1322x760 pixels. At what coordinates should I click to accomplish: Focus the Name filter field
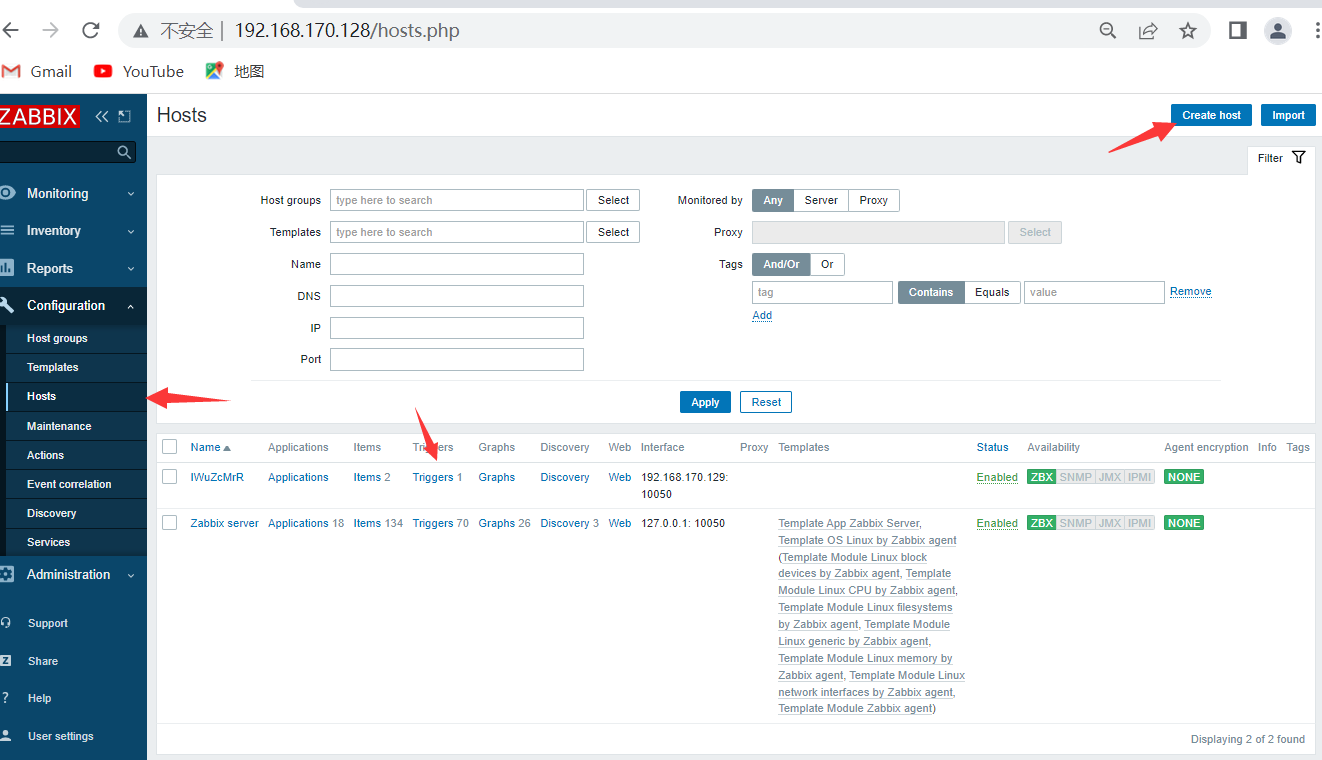457,264
